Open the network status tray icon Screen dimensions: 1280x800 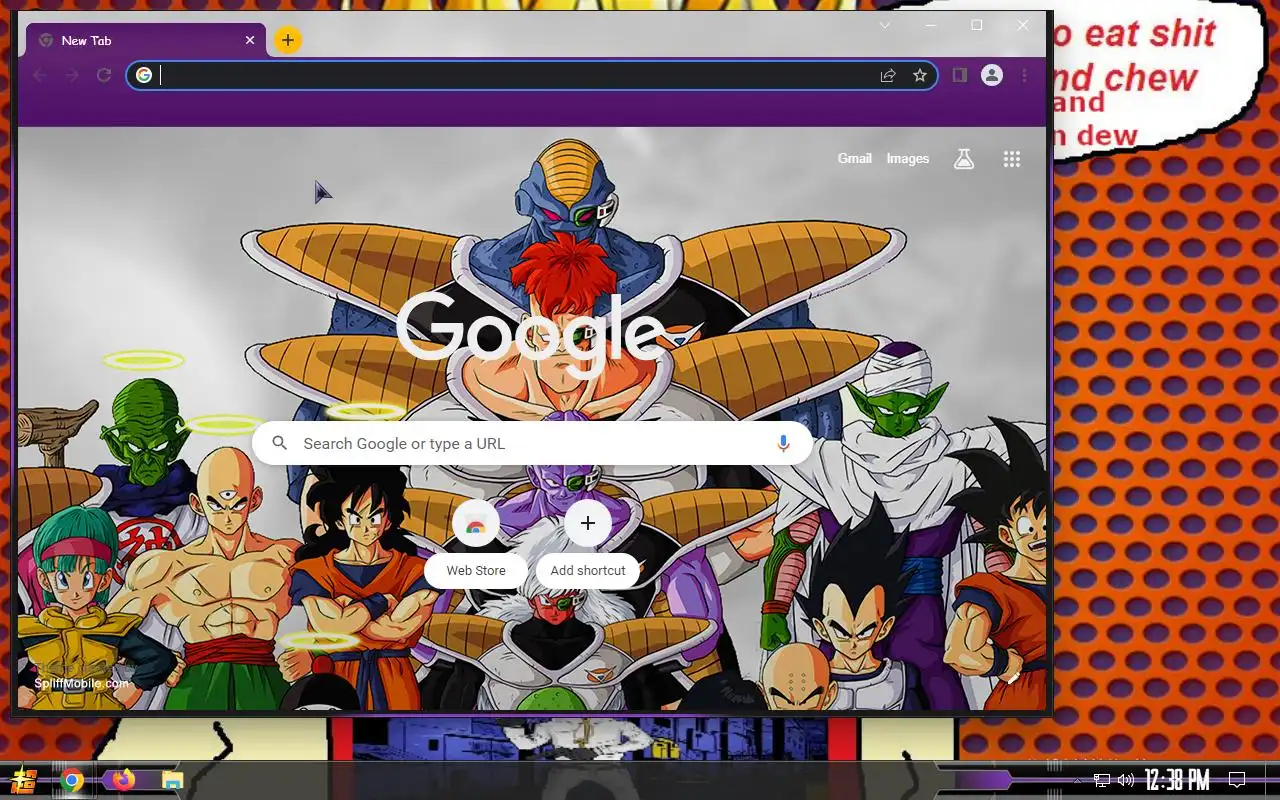tap(1102, 781)
